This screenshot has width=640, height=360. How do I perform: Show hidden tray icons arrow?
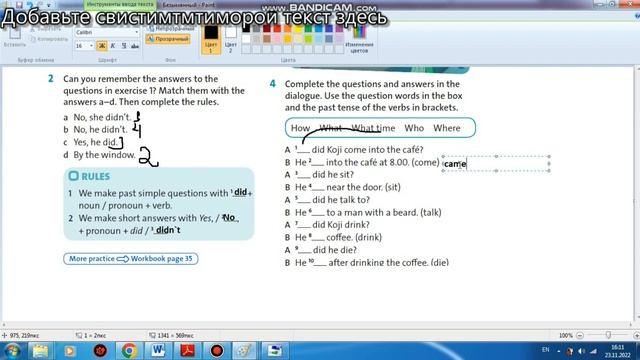point(558,351)
